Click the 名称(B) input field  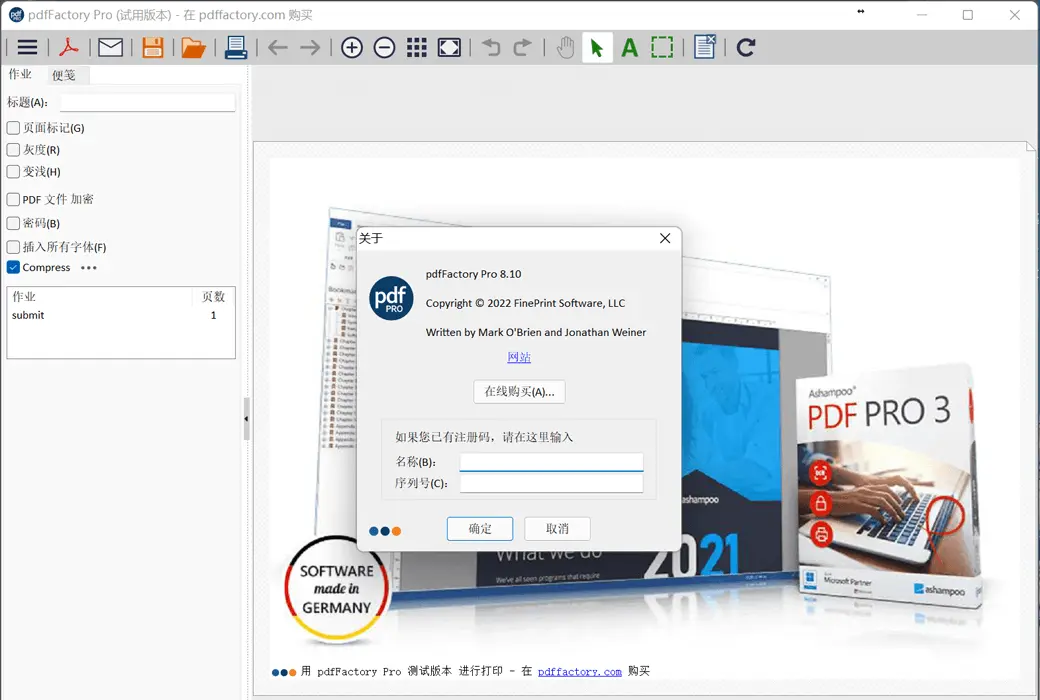(x=551, y=462)
